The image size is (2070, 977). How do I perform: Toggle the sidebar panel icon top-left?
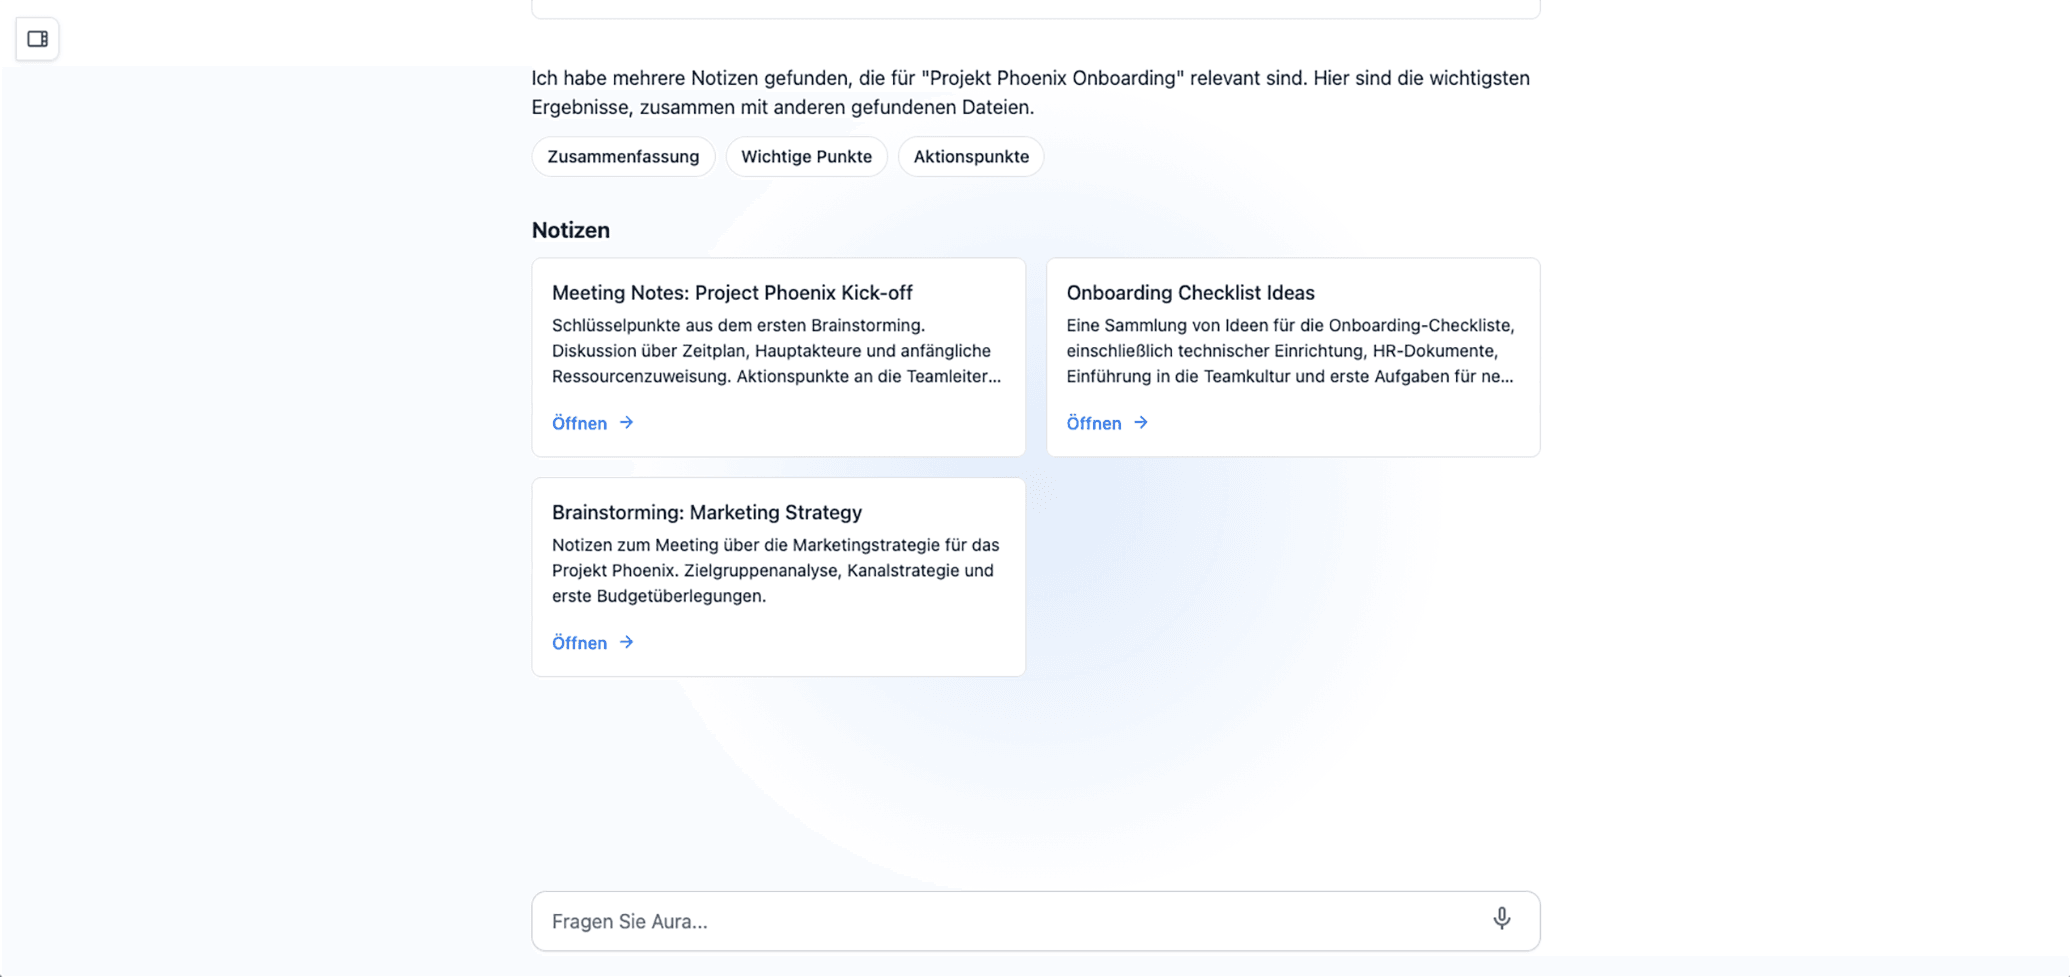point(37,39)
